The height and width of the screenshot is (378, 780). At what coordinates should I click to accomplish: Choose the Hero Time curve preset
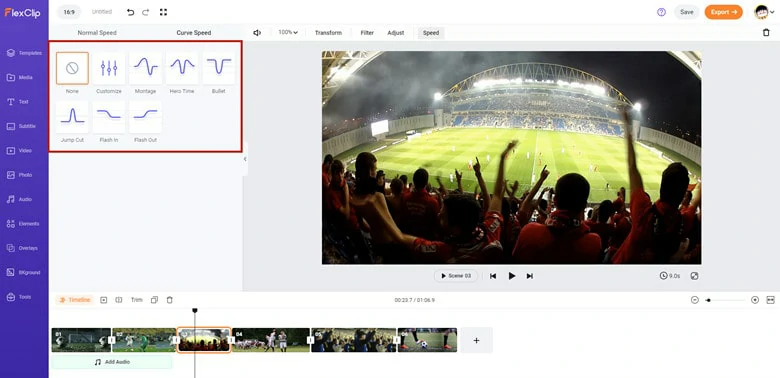pos(182,68)
